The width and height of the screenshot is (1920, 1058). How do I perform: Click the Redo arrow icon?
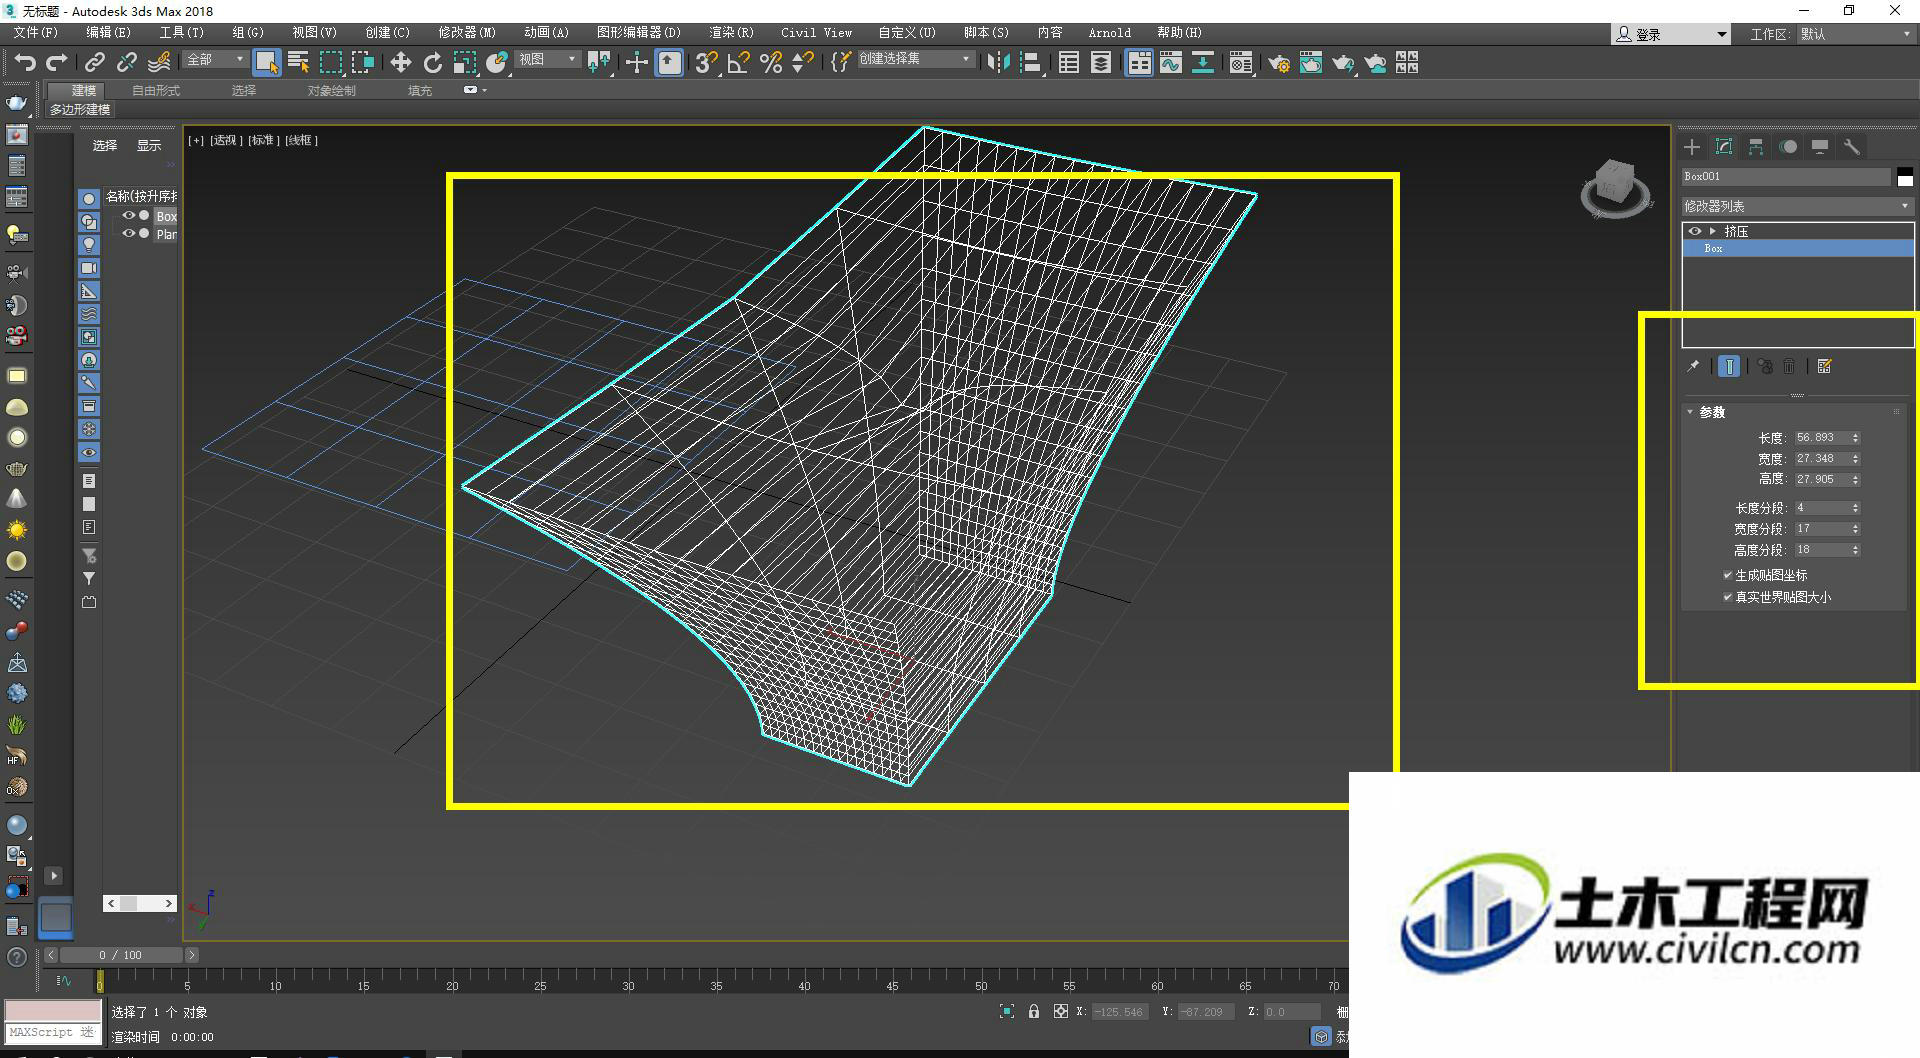[x=56, y=63]
